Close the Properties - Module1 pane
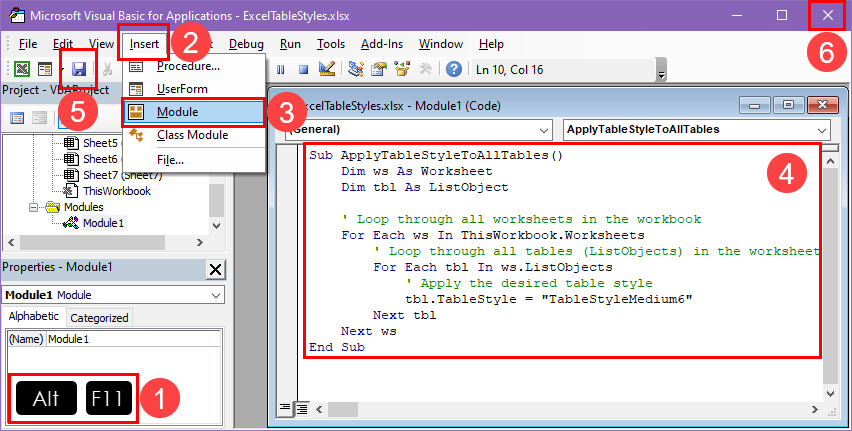The height and width of the screenshot is (431, 852). click(x=216, y=269)
